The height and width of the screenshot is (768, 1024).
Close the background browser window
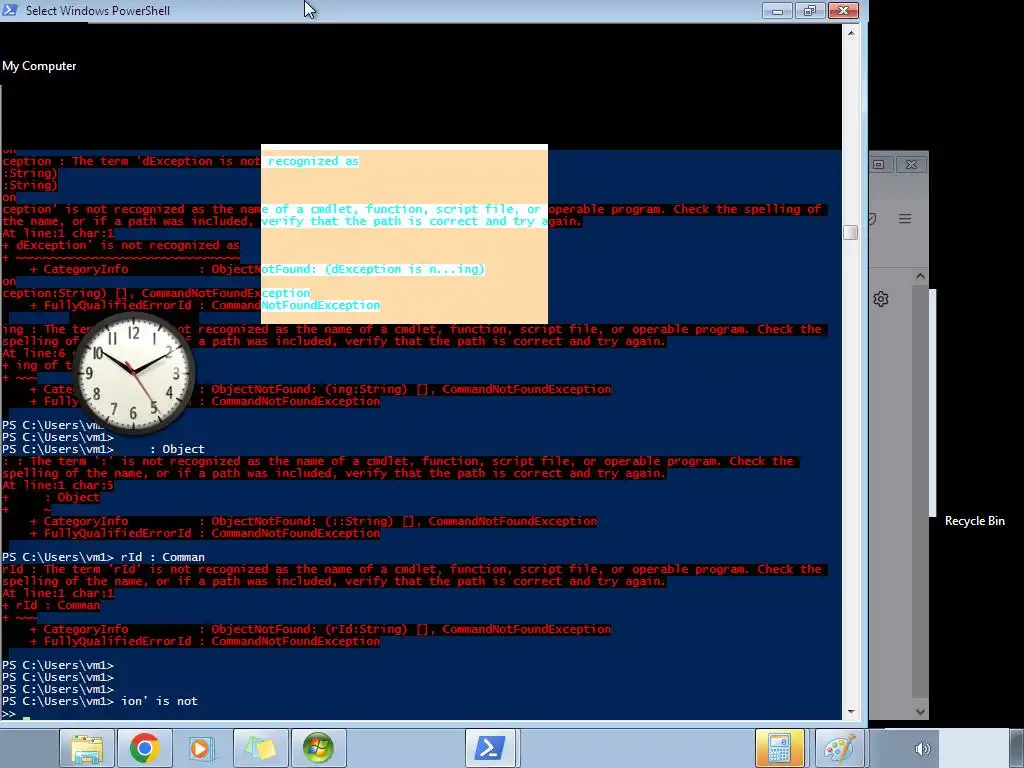point(911,165)
